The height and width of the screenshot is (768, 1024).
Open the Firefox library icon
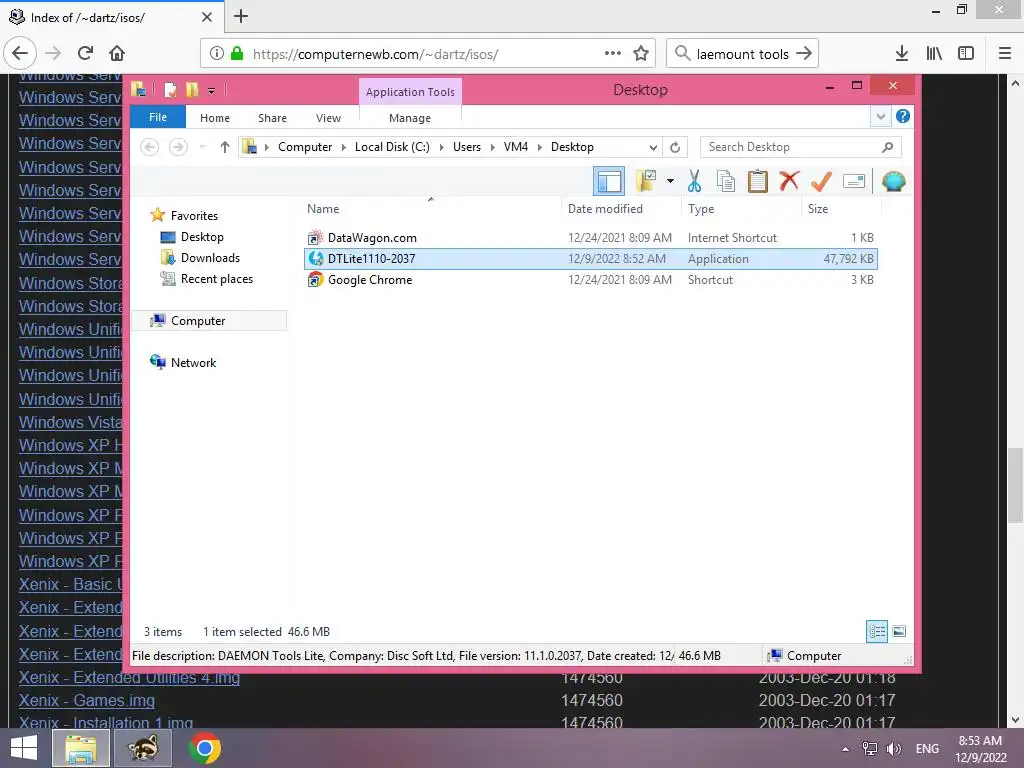tap(934, 53)
